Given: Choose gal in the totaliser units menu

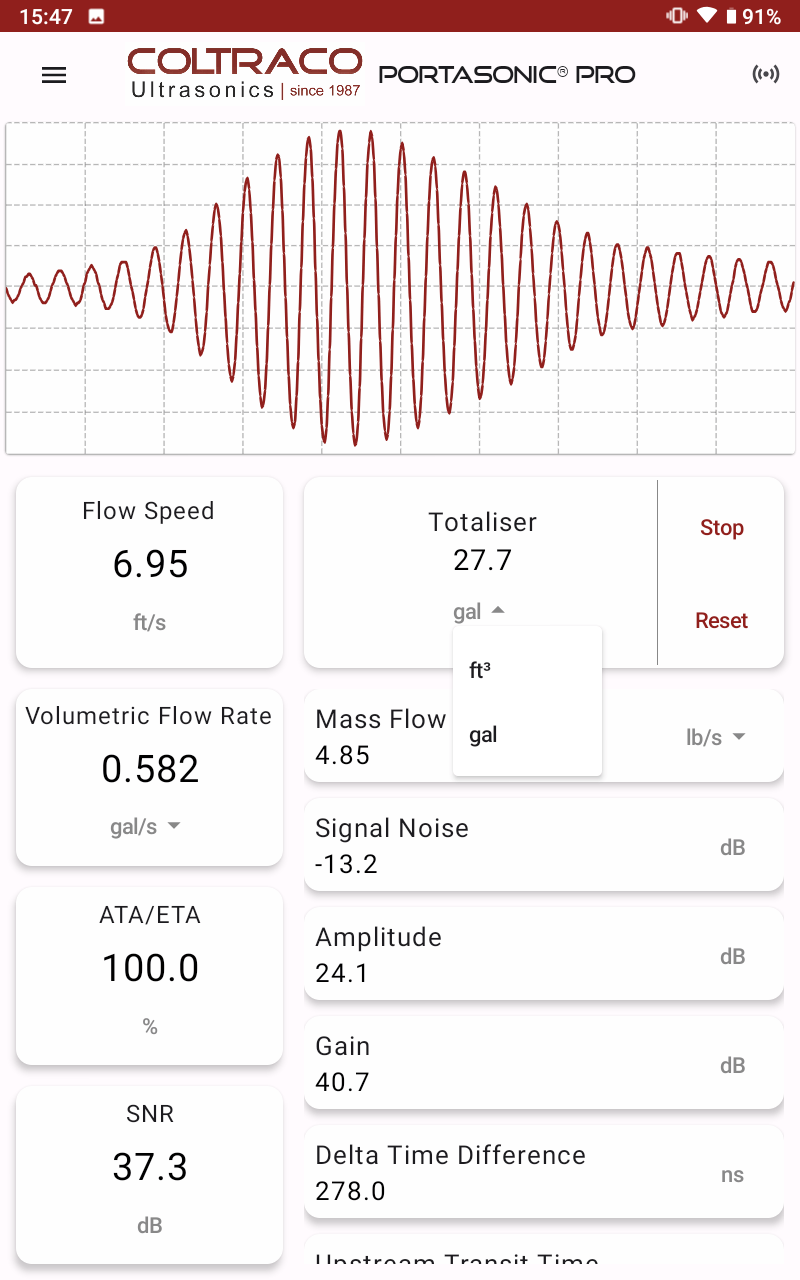Looking at the screenshot, I should click(483, 735).
